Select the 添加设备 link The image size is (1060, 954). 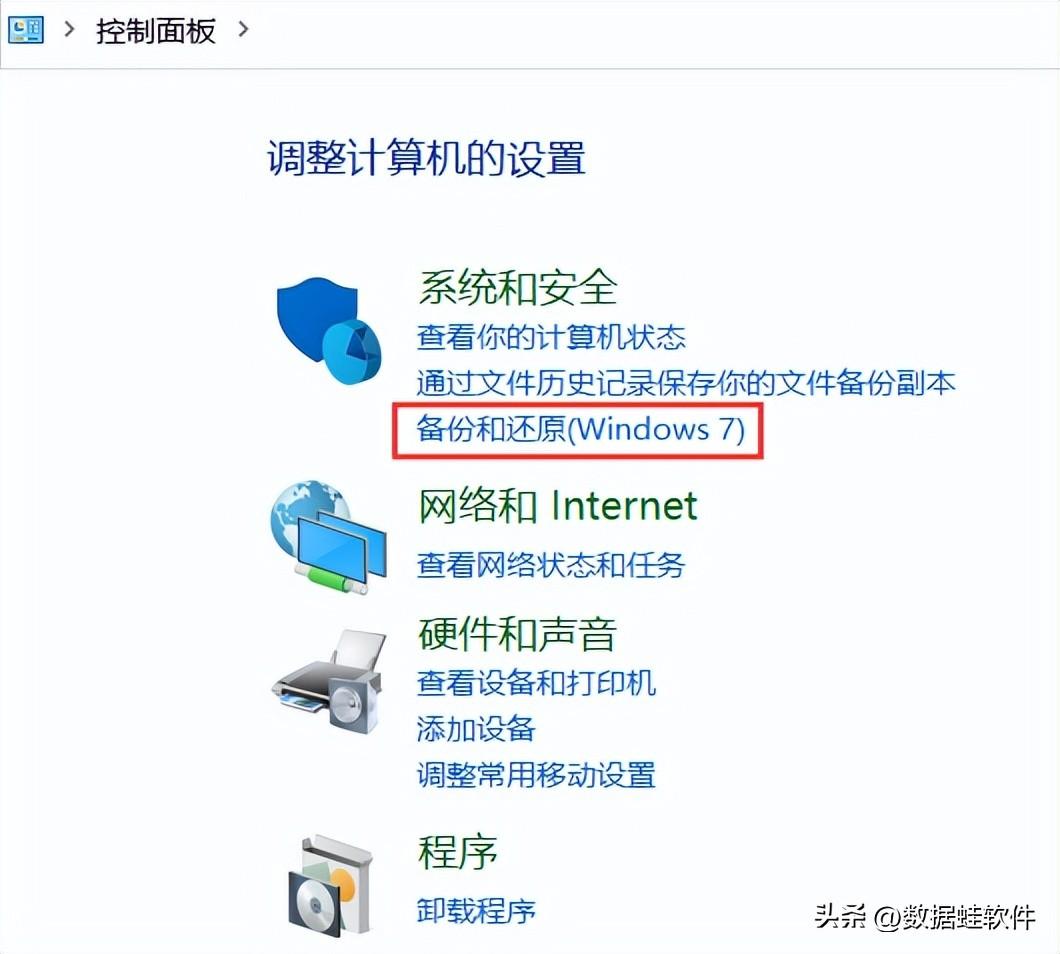476,729
